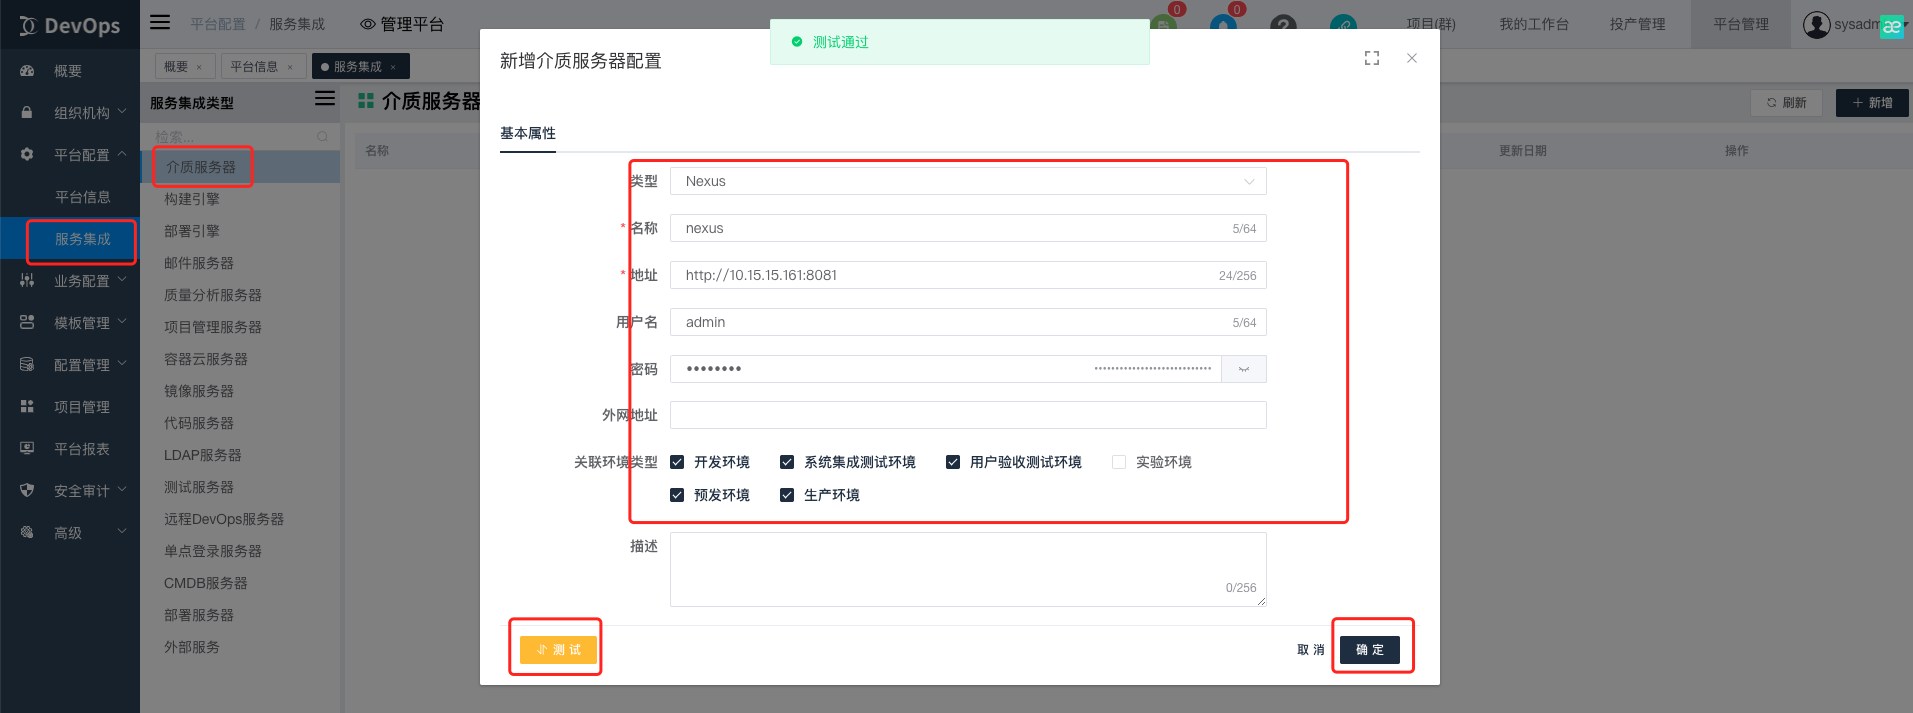Click the empty 外网地址 input field
1913x713 pixels.
click(x=968, y=415)
